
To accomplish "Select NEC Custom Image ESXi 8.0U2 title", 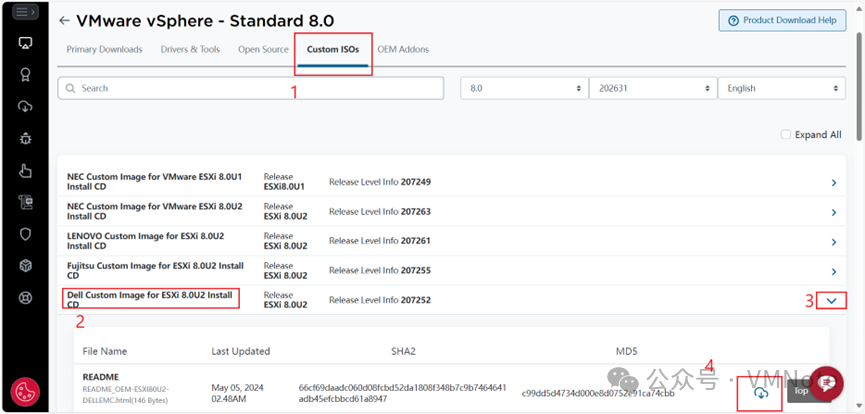I will point(154,211).
